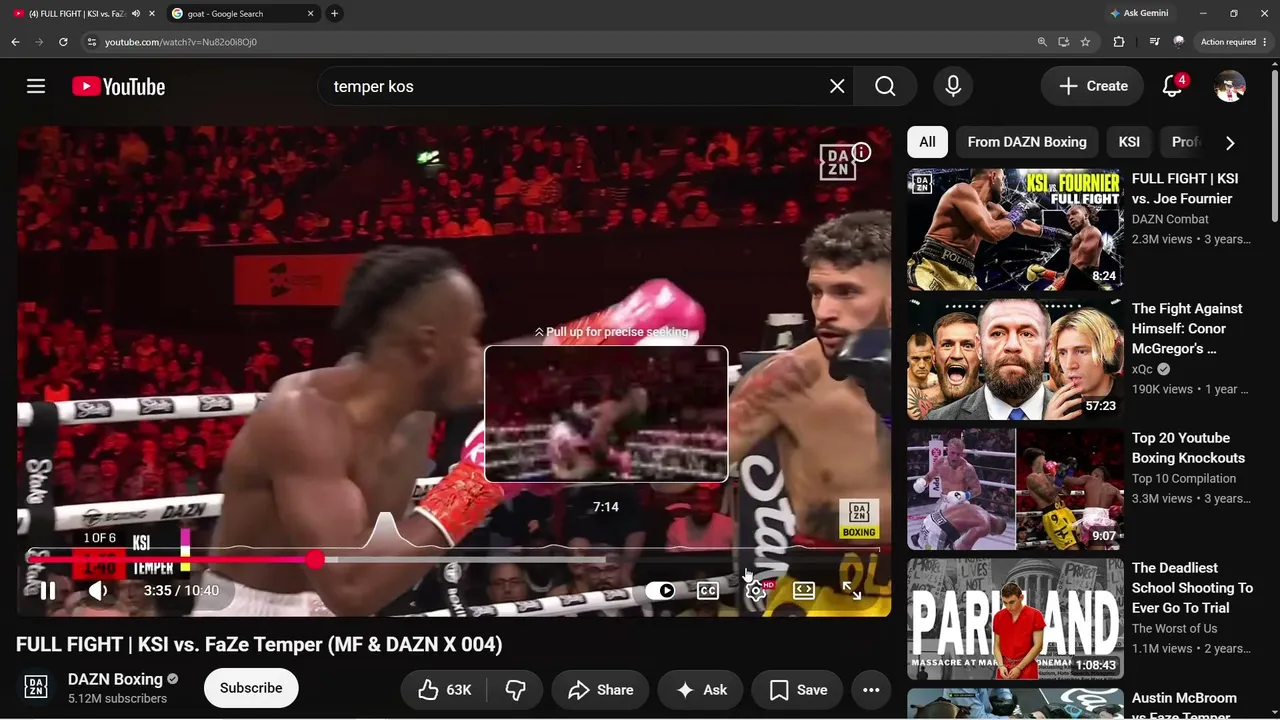Open the browser extensions puzzle icon
Image resolution: width=1280 pixels, height=720 pixels.
click(x=1119, y=42)
